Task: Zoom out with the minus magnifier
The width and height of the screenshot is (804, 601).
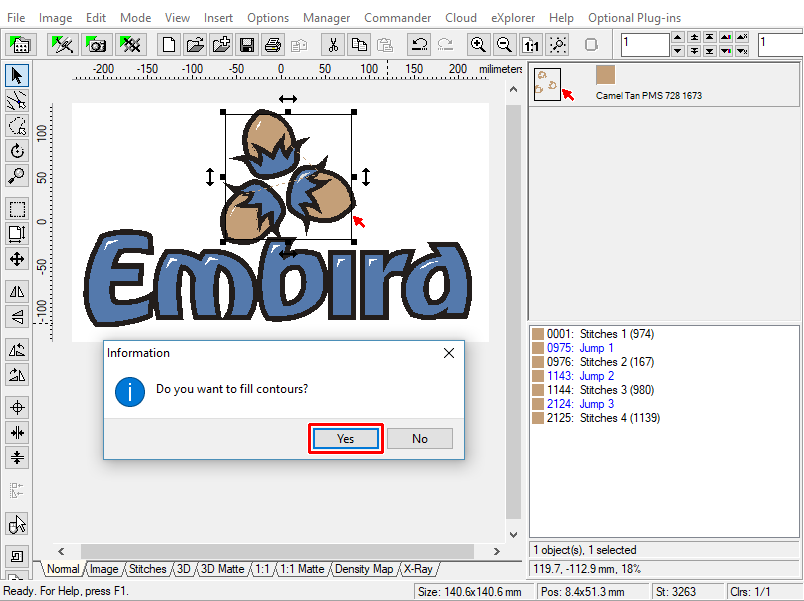Action: click(x=504, y=45)
